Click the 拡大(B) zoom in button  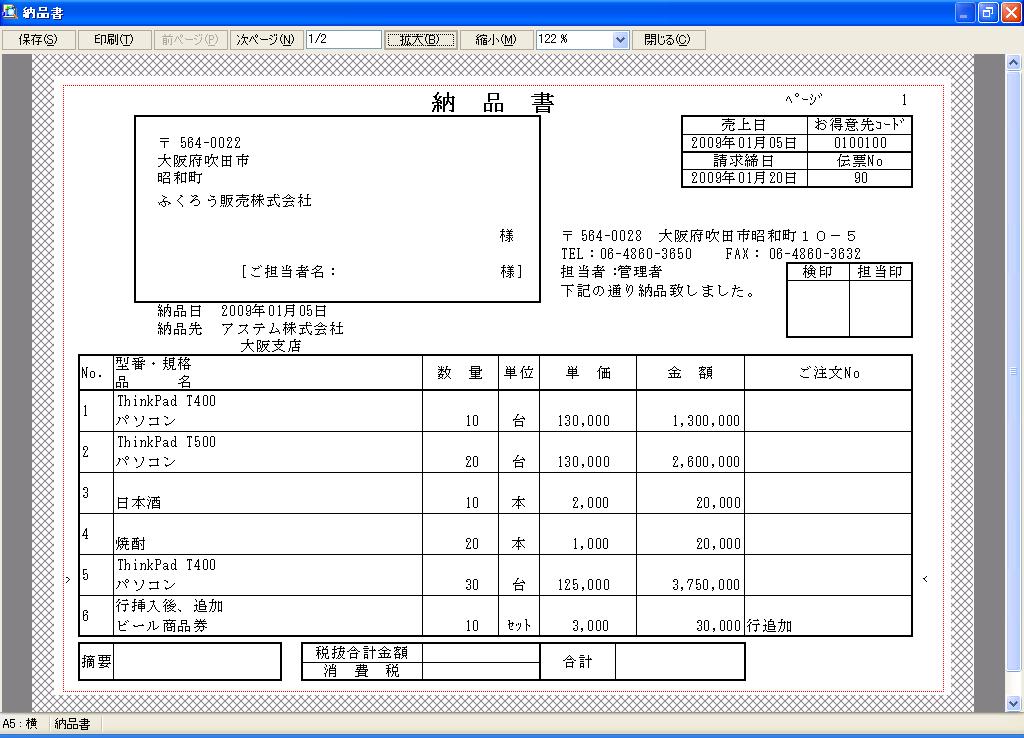(420, 40)
